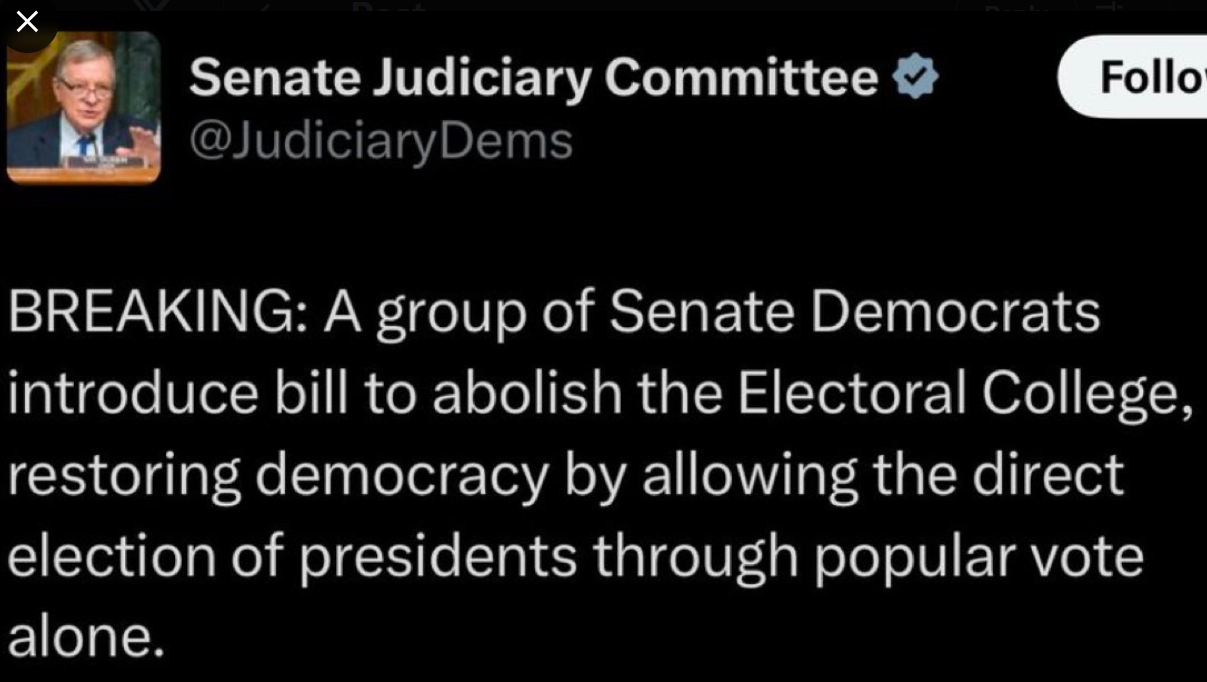
Task: Click the final word "alone." of the tweet
Action: pos(86,637)
